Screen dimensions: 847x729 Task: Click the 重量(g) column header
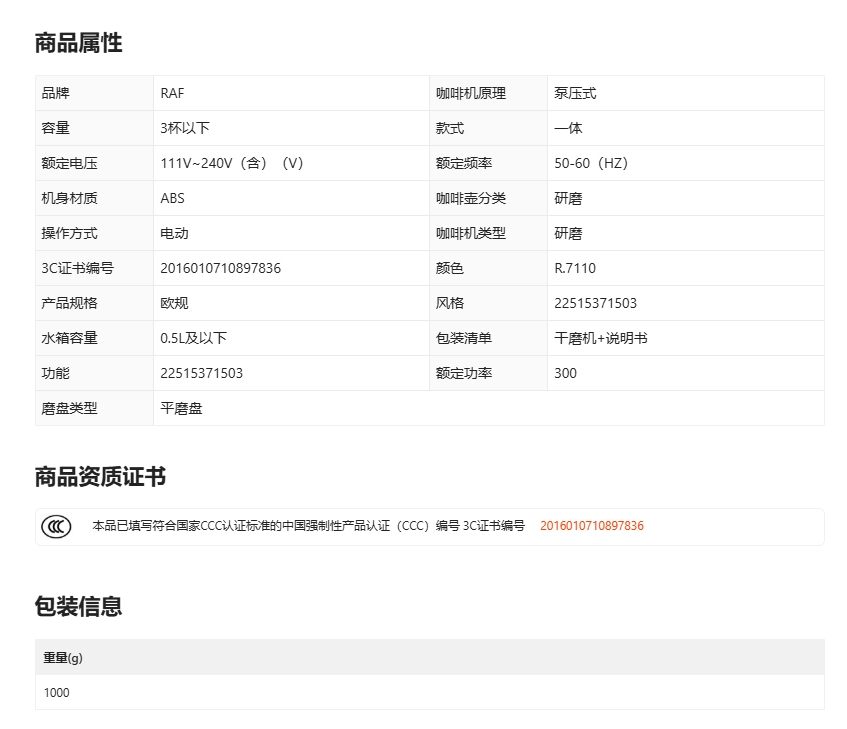[62, 657]
